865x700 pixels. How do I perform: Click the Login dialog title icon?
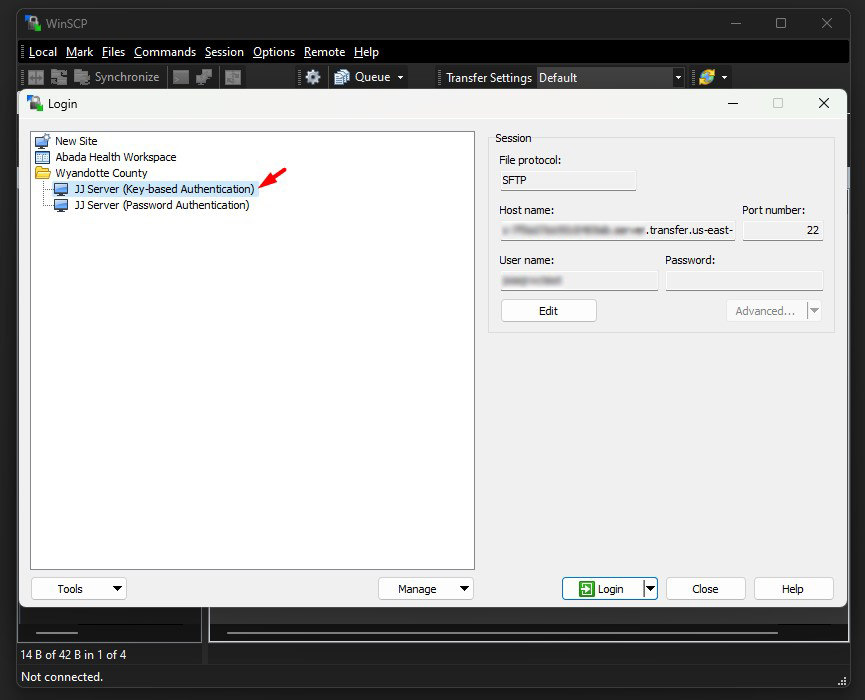point(35,103)
